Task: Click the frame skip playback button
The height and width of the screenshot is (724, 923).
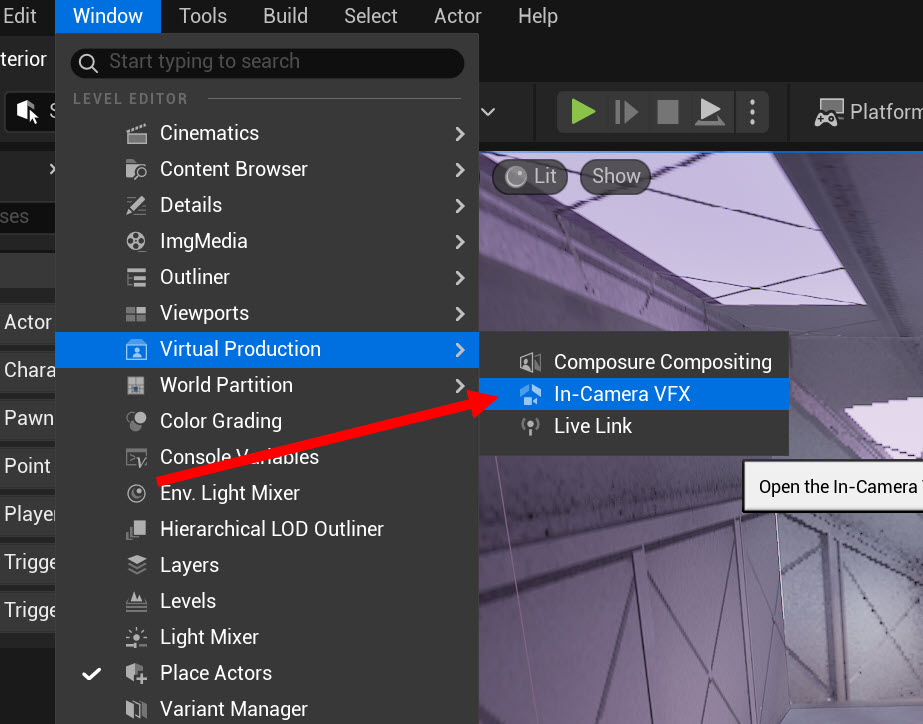Action: (x=626, y=112)
